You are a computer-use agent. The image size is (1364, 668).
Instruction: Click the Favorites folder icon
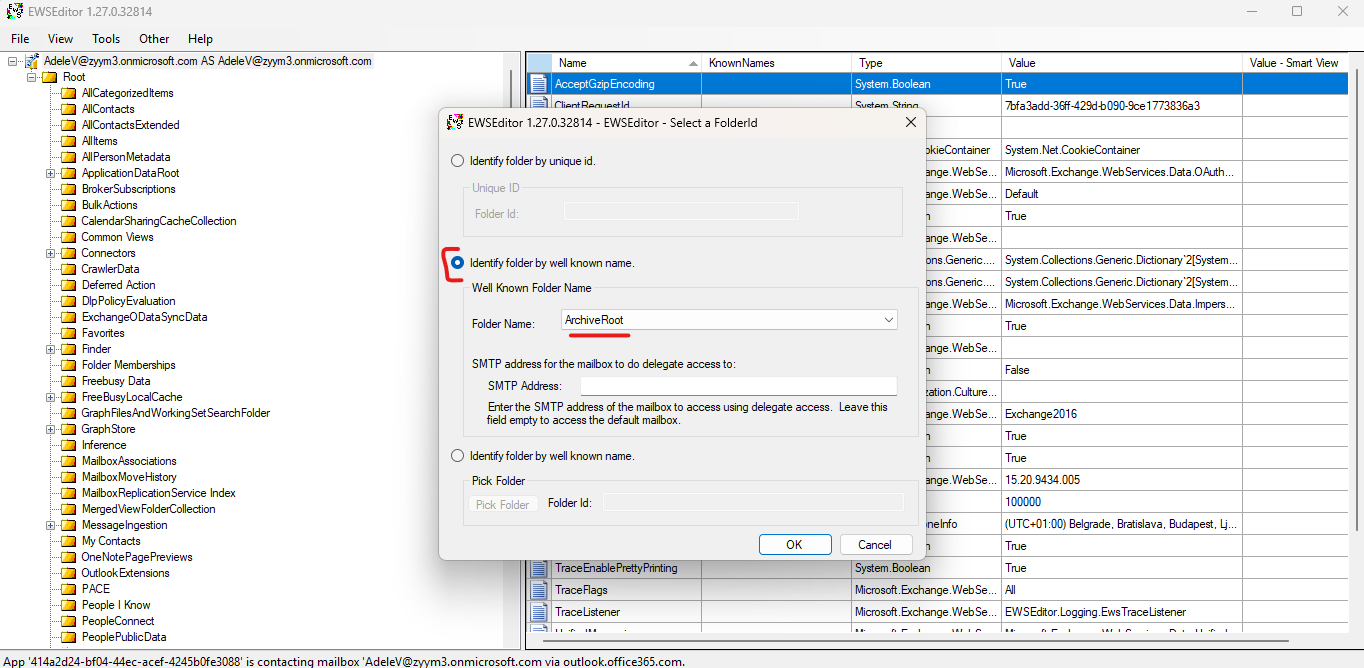[69, 333]
